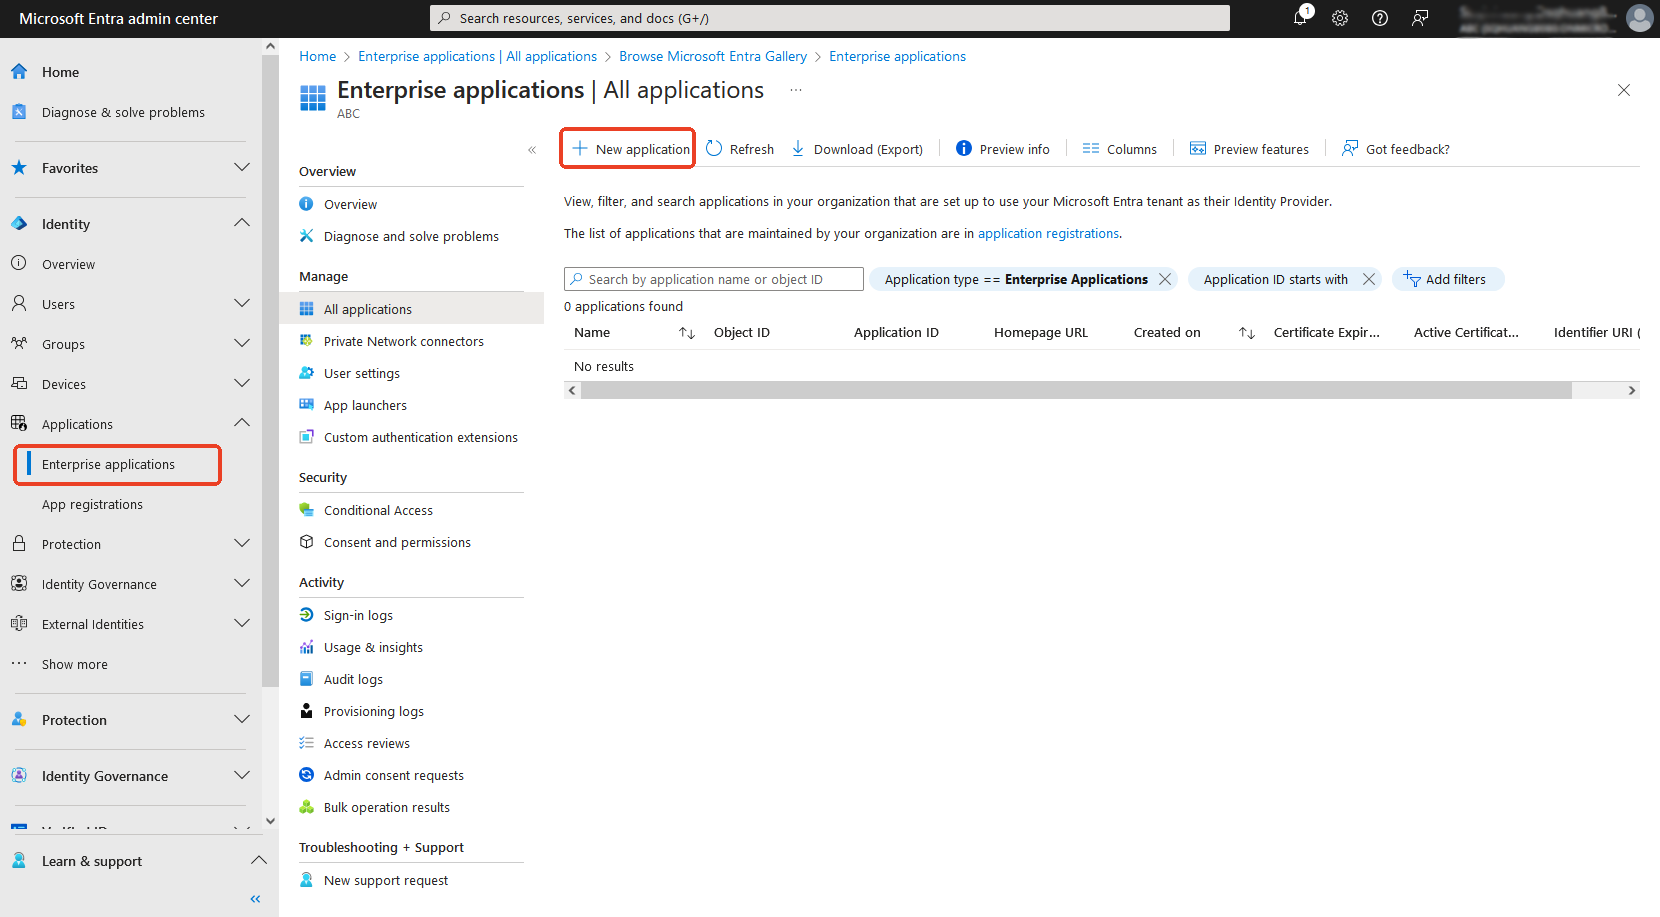The image size is (1660, 917).
Task: Open Private Network connectors
Action: click(x=404, y=341)
